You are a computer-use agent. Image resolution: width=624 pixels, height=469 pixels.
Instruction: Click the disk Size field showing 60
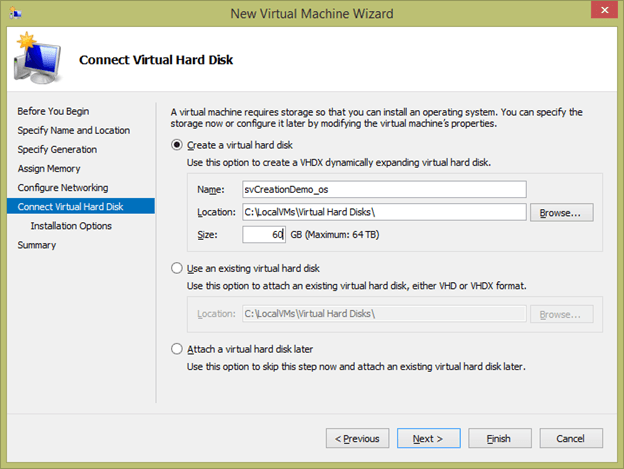point(264,235)
